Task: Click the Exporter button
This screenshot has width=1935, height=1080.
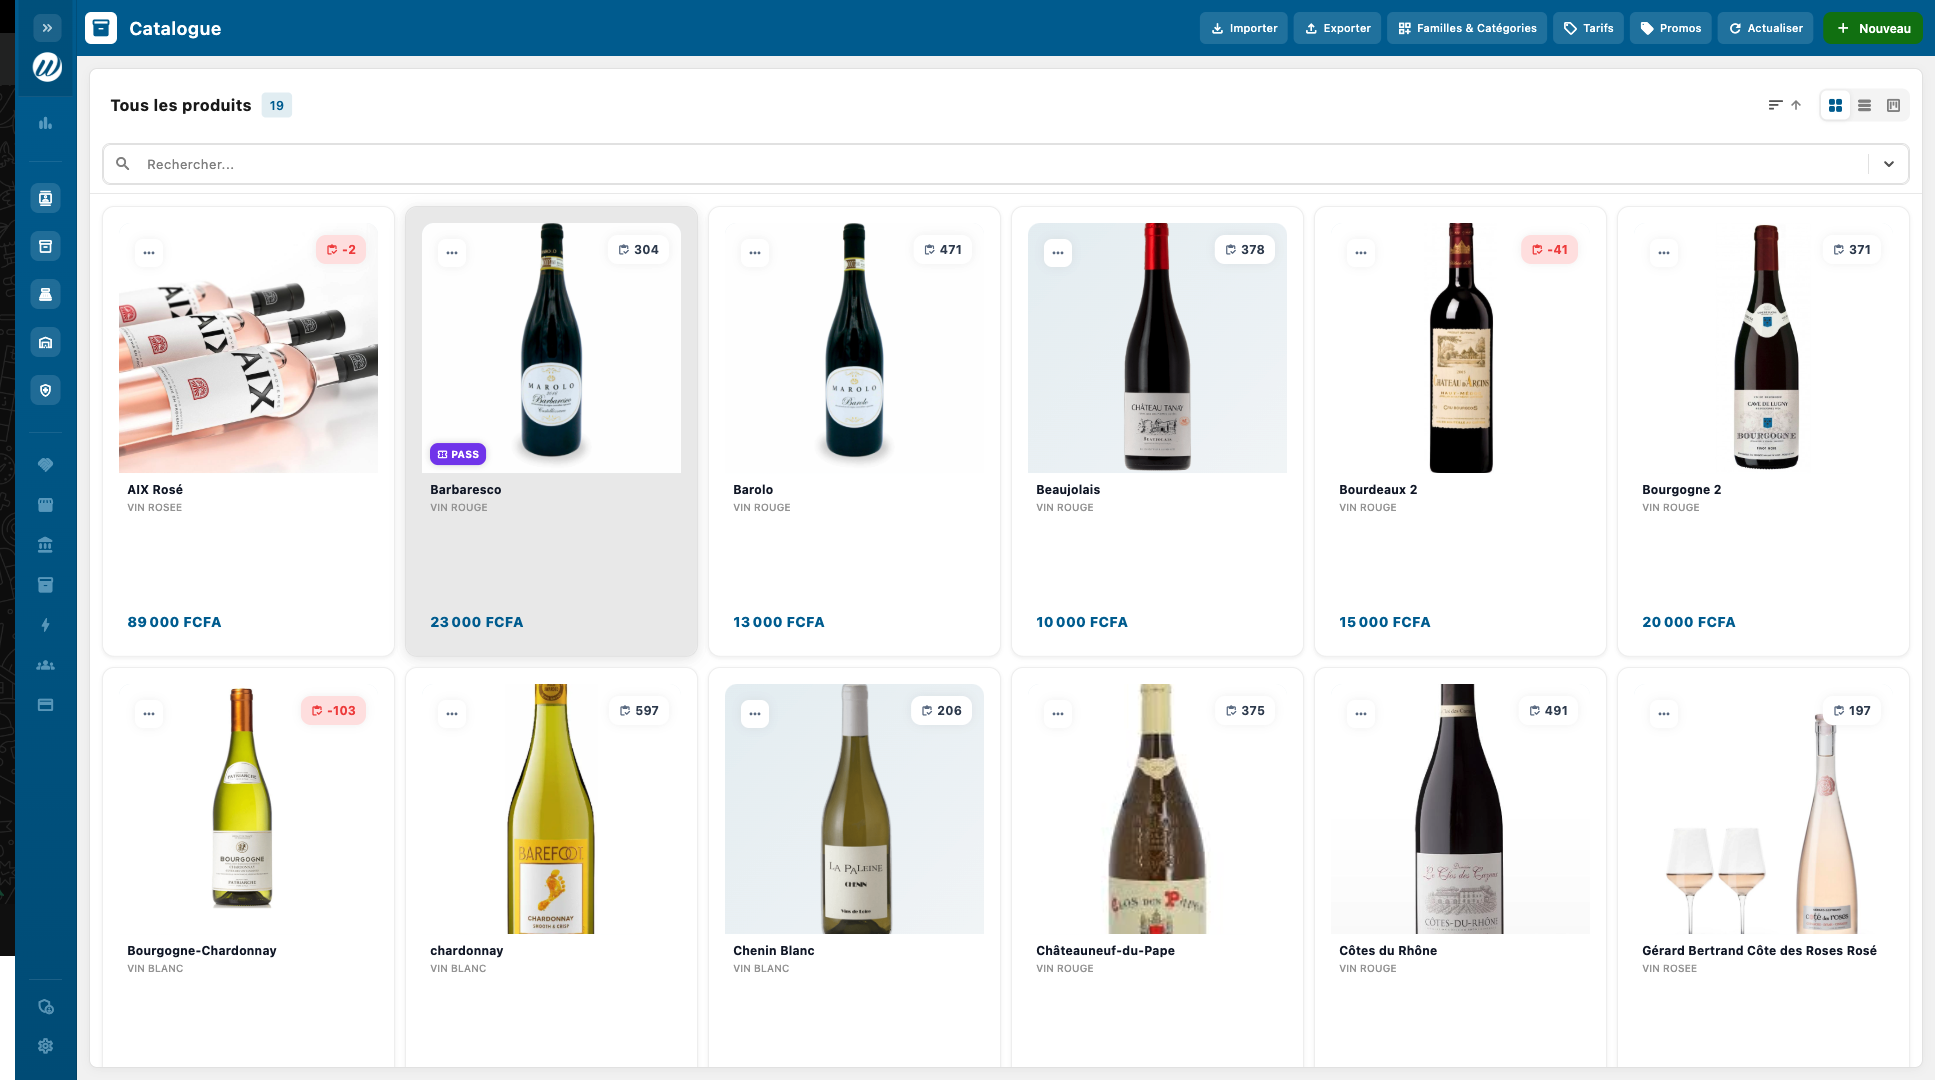Action: coord(1337,28)
